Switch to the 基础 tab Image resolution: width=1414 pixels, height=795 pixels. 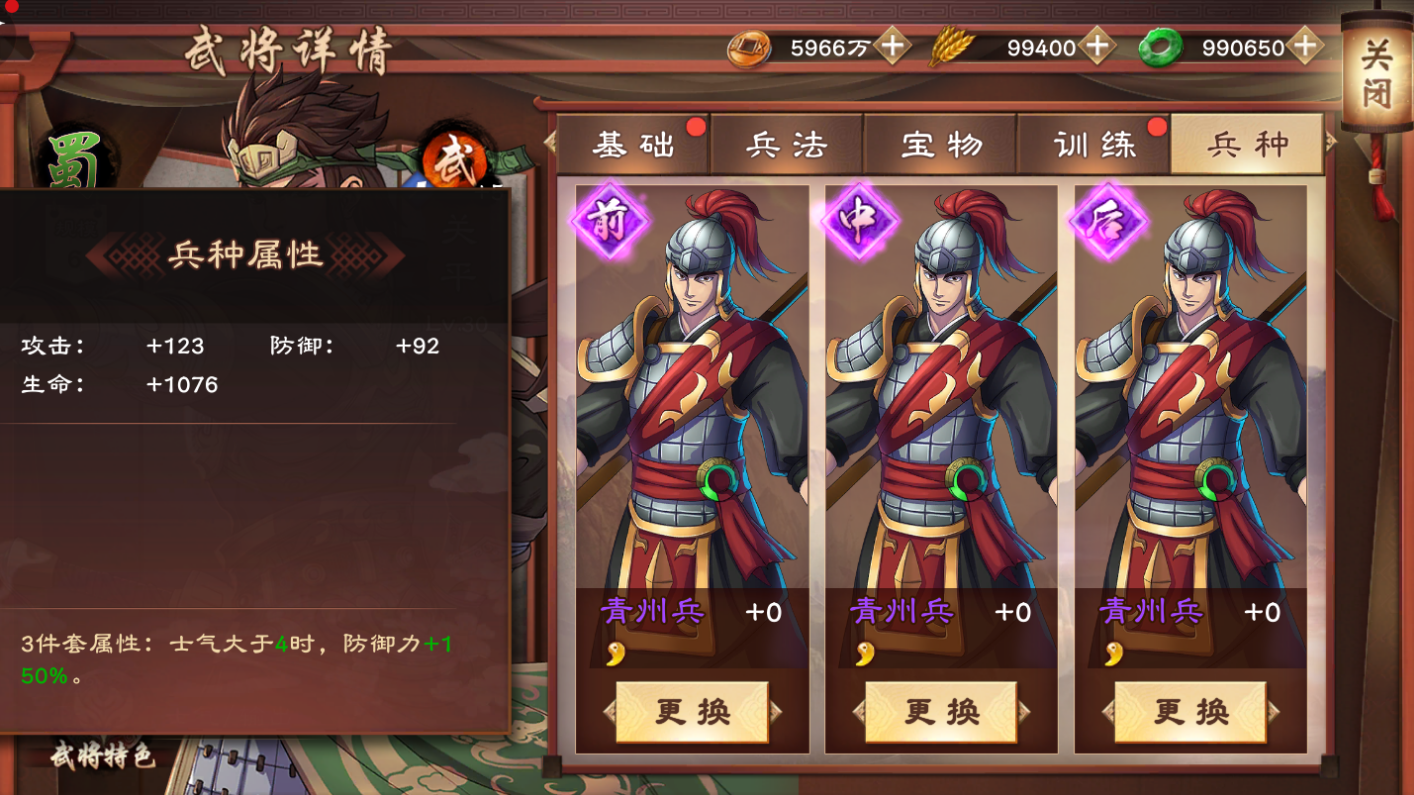click(x=633, y=145)
